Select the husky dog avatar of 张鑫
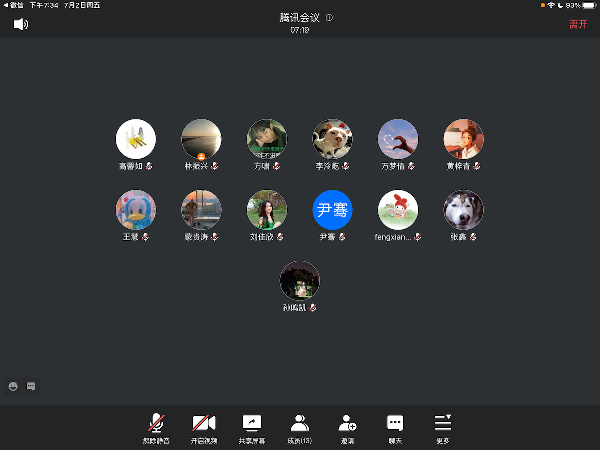Screen dimensions: 600x450 click(x=464, y=210)
